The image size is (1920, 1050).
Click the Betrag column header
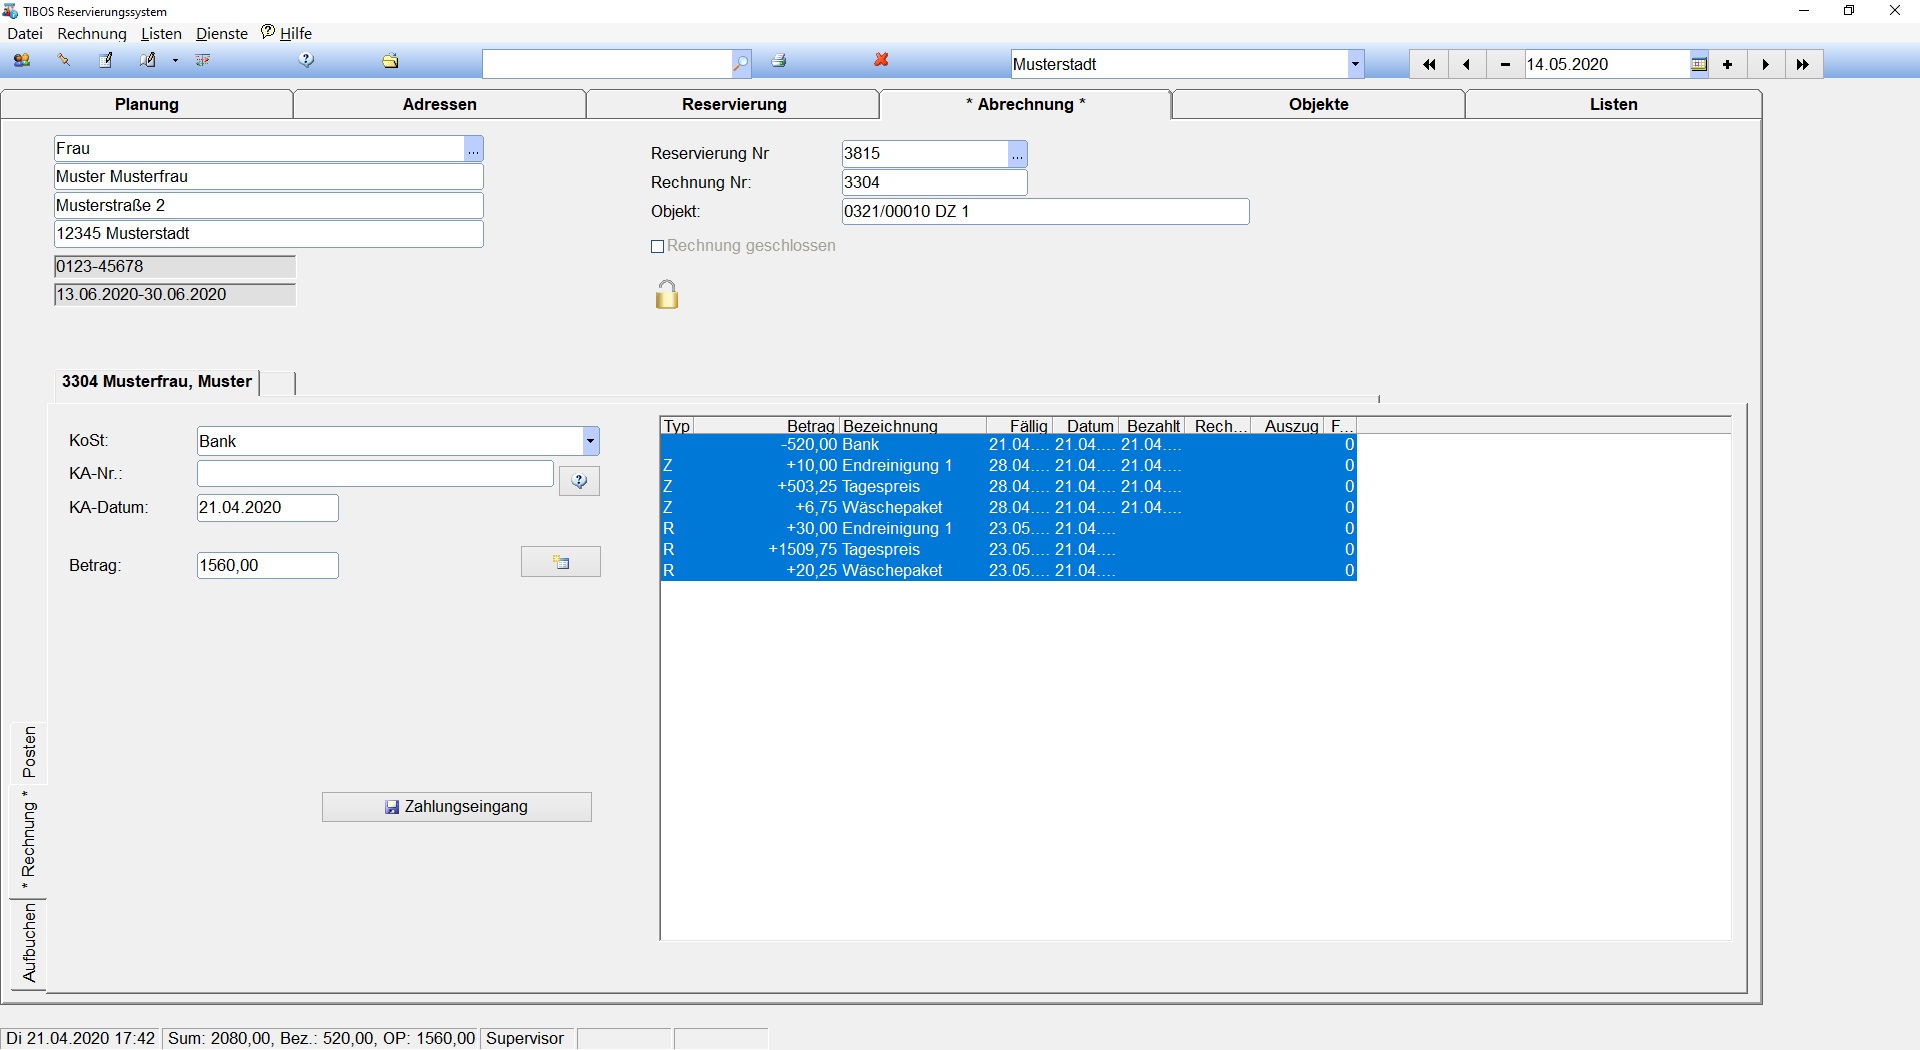click(x=765, y=426)
